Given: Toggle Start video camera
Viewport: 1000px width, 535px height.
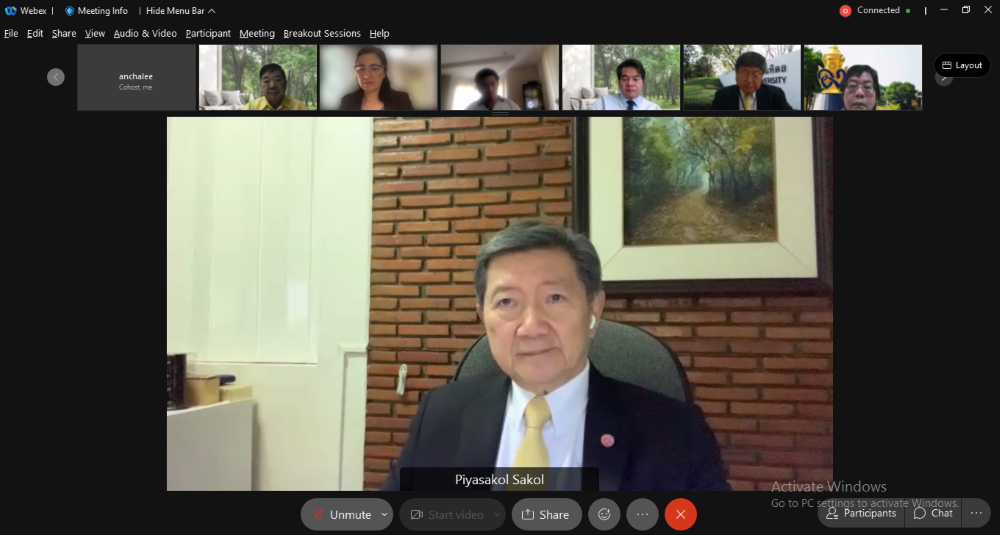Looking at the screenshot, I should point(446,514).
